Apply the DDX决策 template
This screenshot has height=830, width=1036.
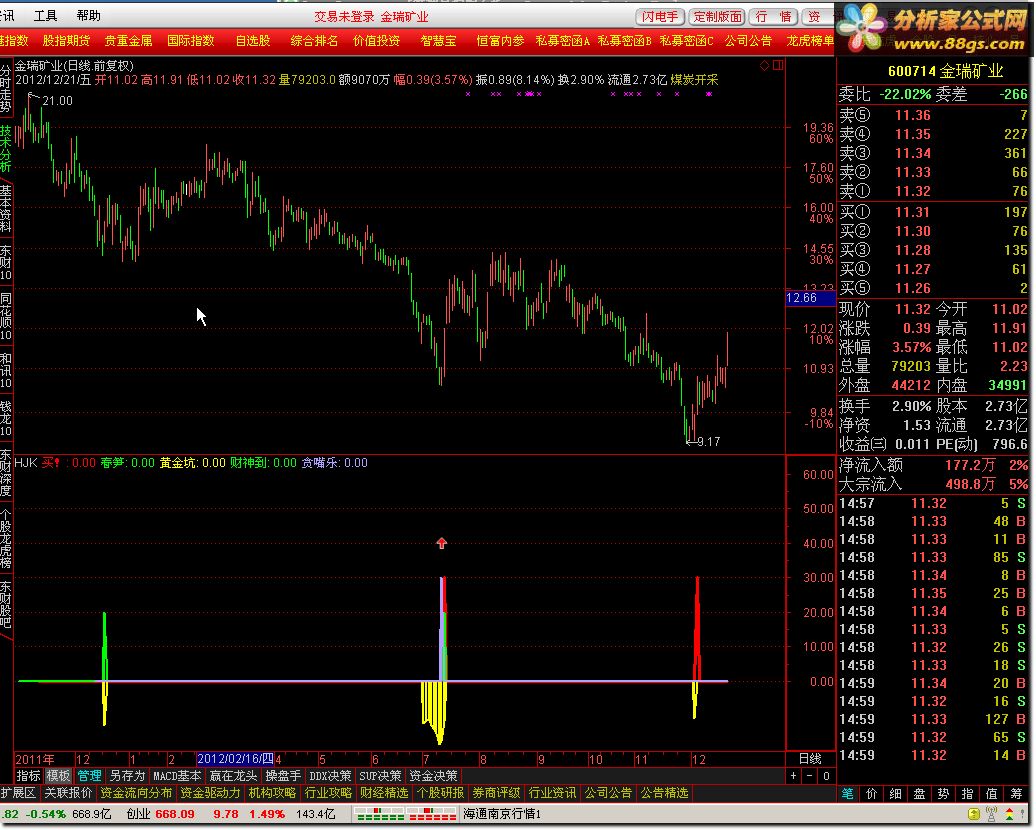pyautogui.click(x=330, y=776)
